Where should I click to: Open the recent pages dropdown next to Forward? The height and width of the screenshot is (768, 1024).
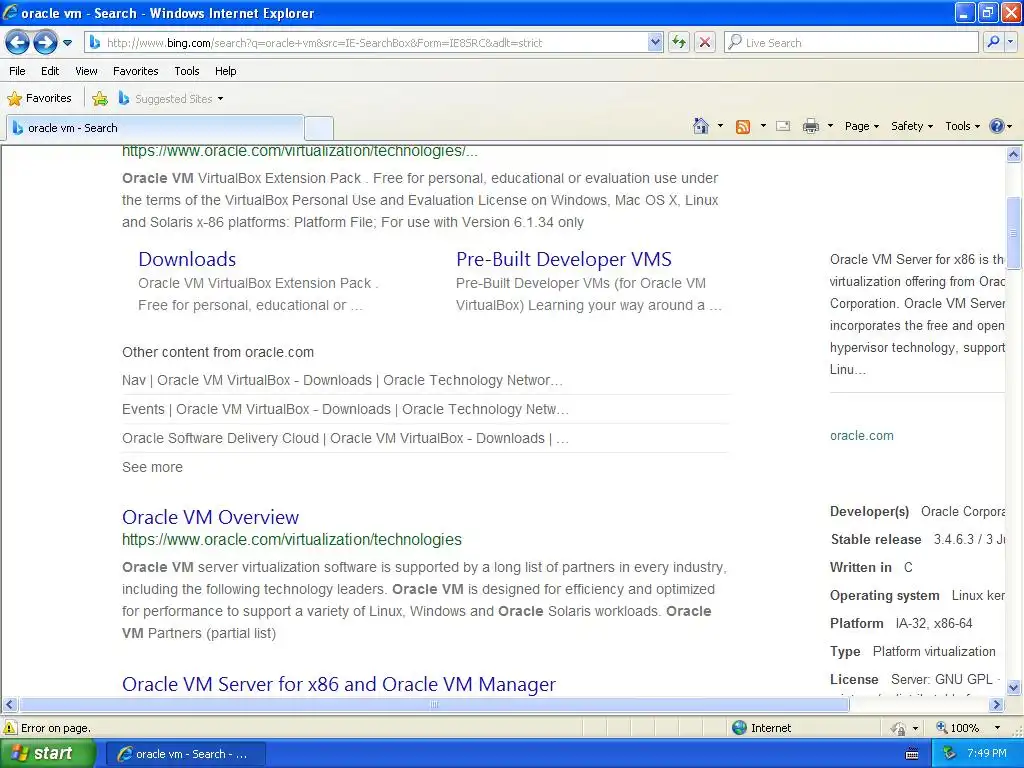point(67,43)
